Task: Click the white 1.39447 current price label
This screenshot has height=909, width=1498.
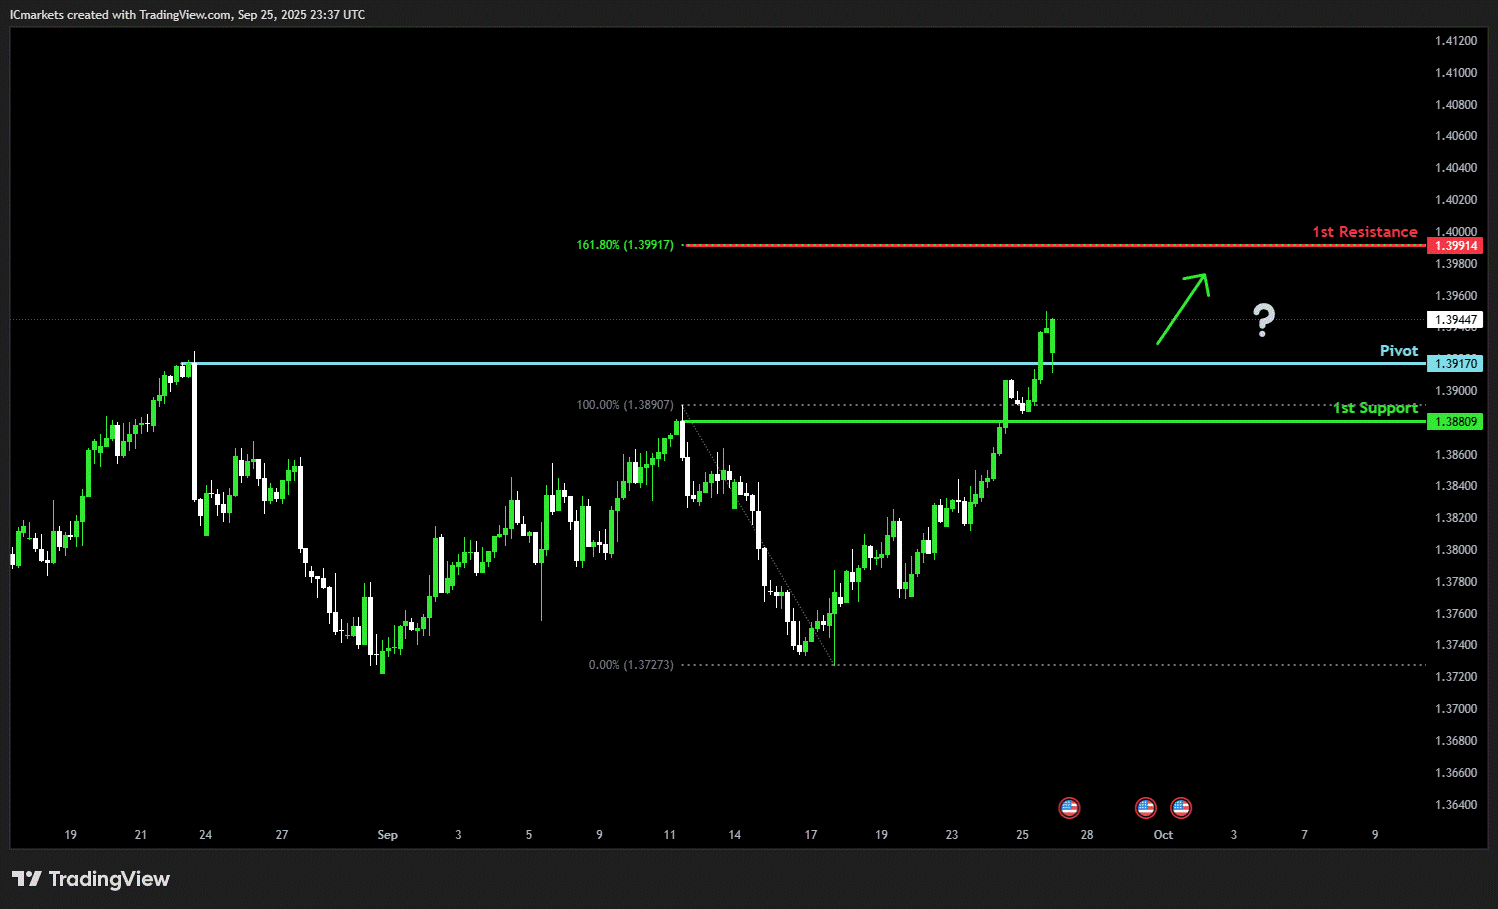Action: click(1455, 320)
